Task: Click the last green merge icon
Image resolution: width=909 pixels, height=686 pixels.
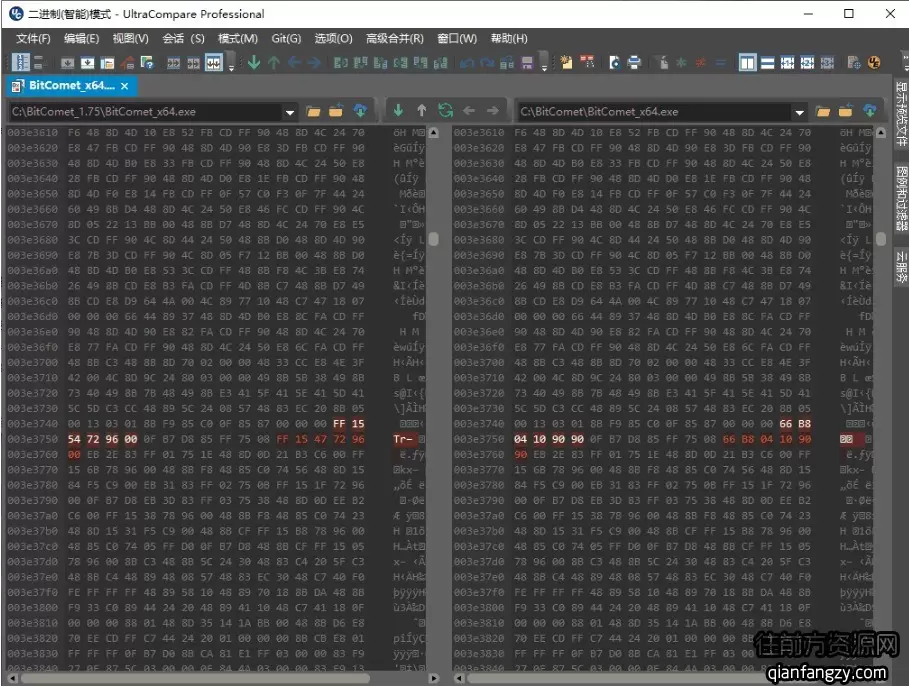Action: [x=441, y=63]
